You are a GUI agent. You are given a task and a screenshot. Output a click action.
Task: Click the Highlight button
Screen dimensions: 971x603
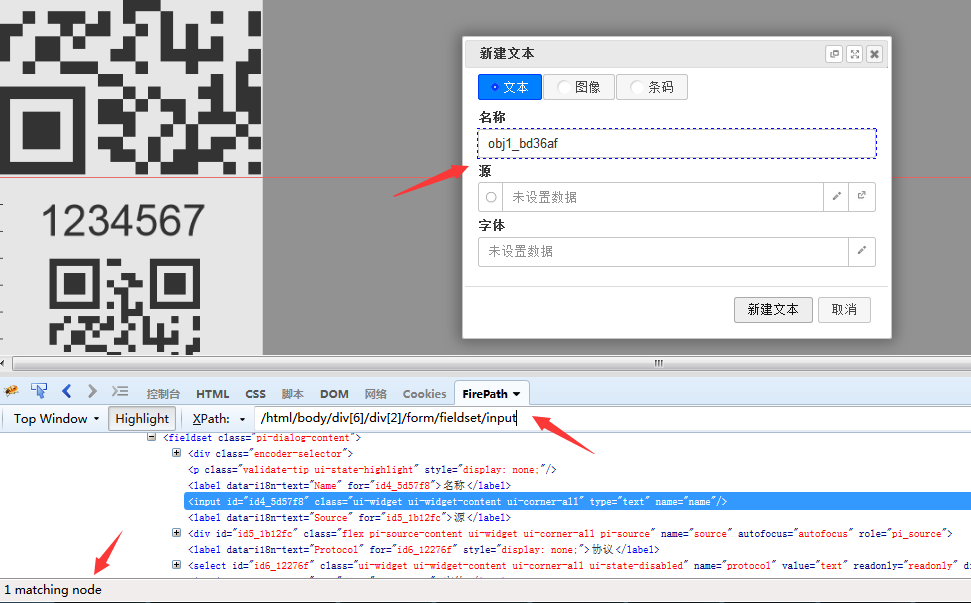click(x=142, y=419)
